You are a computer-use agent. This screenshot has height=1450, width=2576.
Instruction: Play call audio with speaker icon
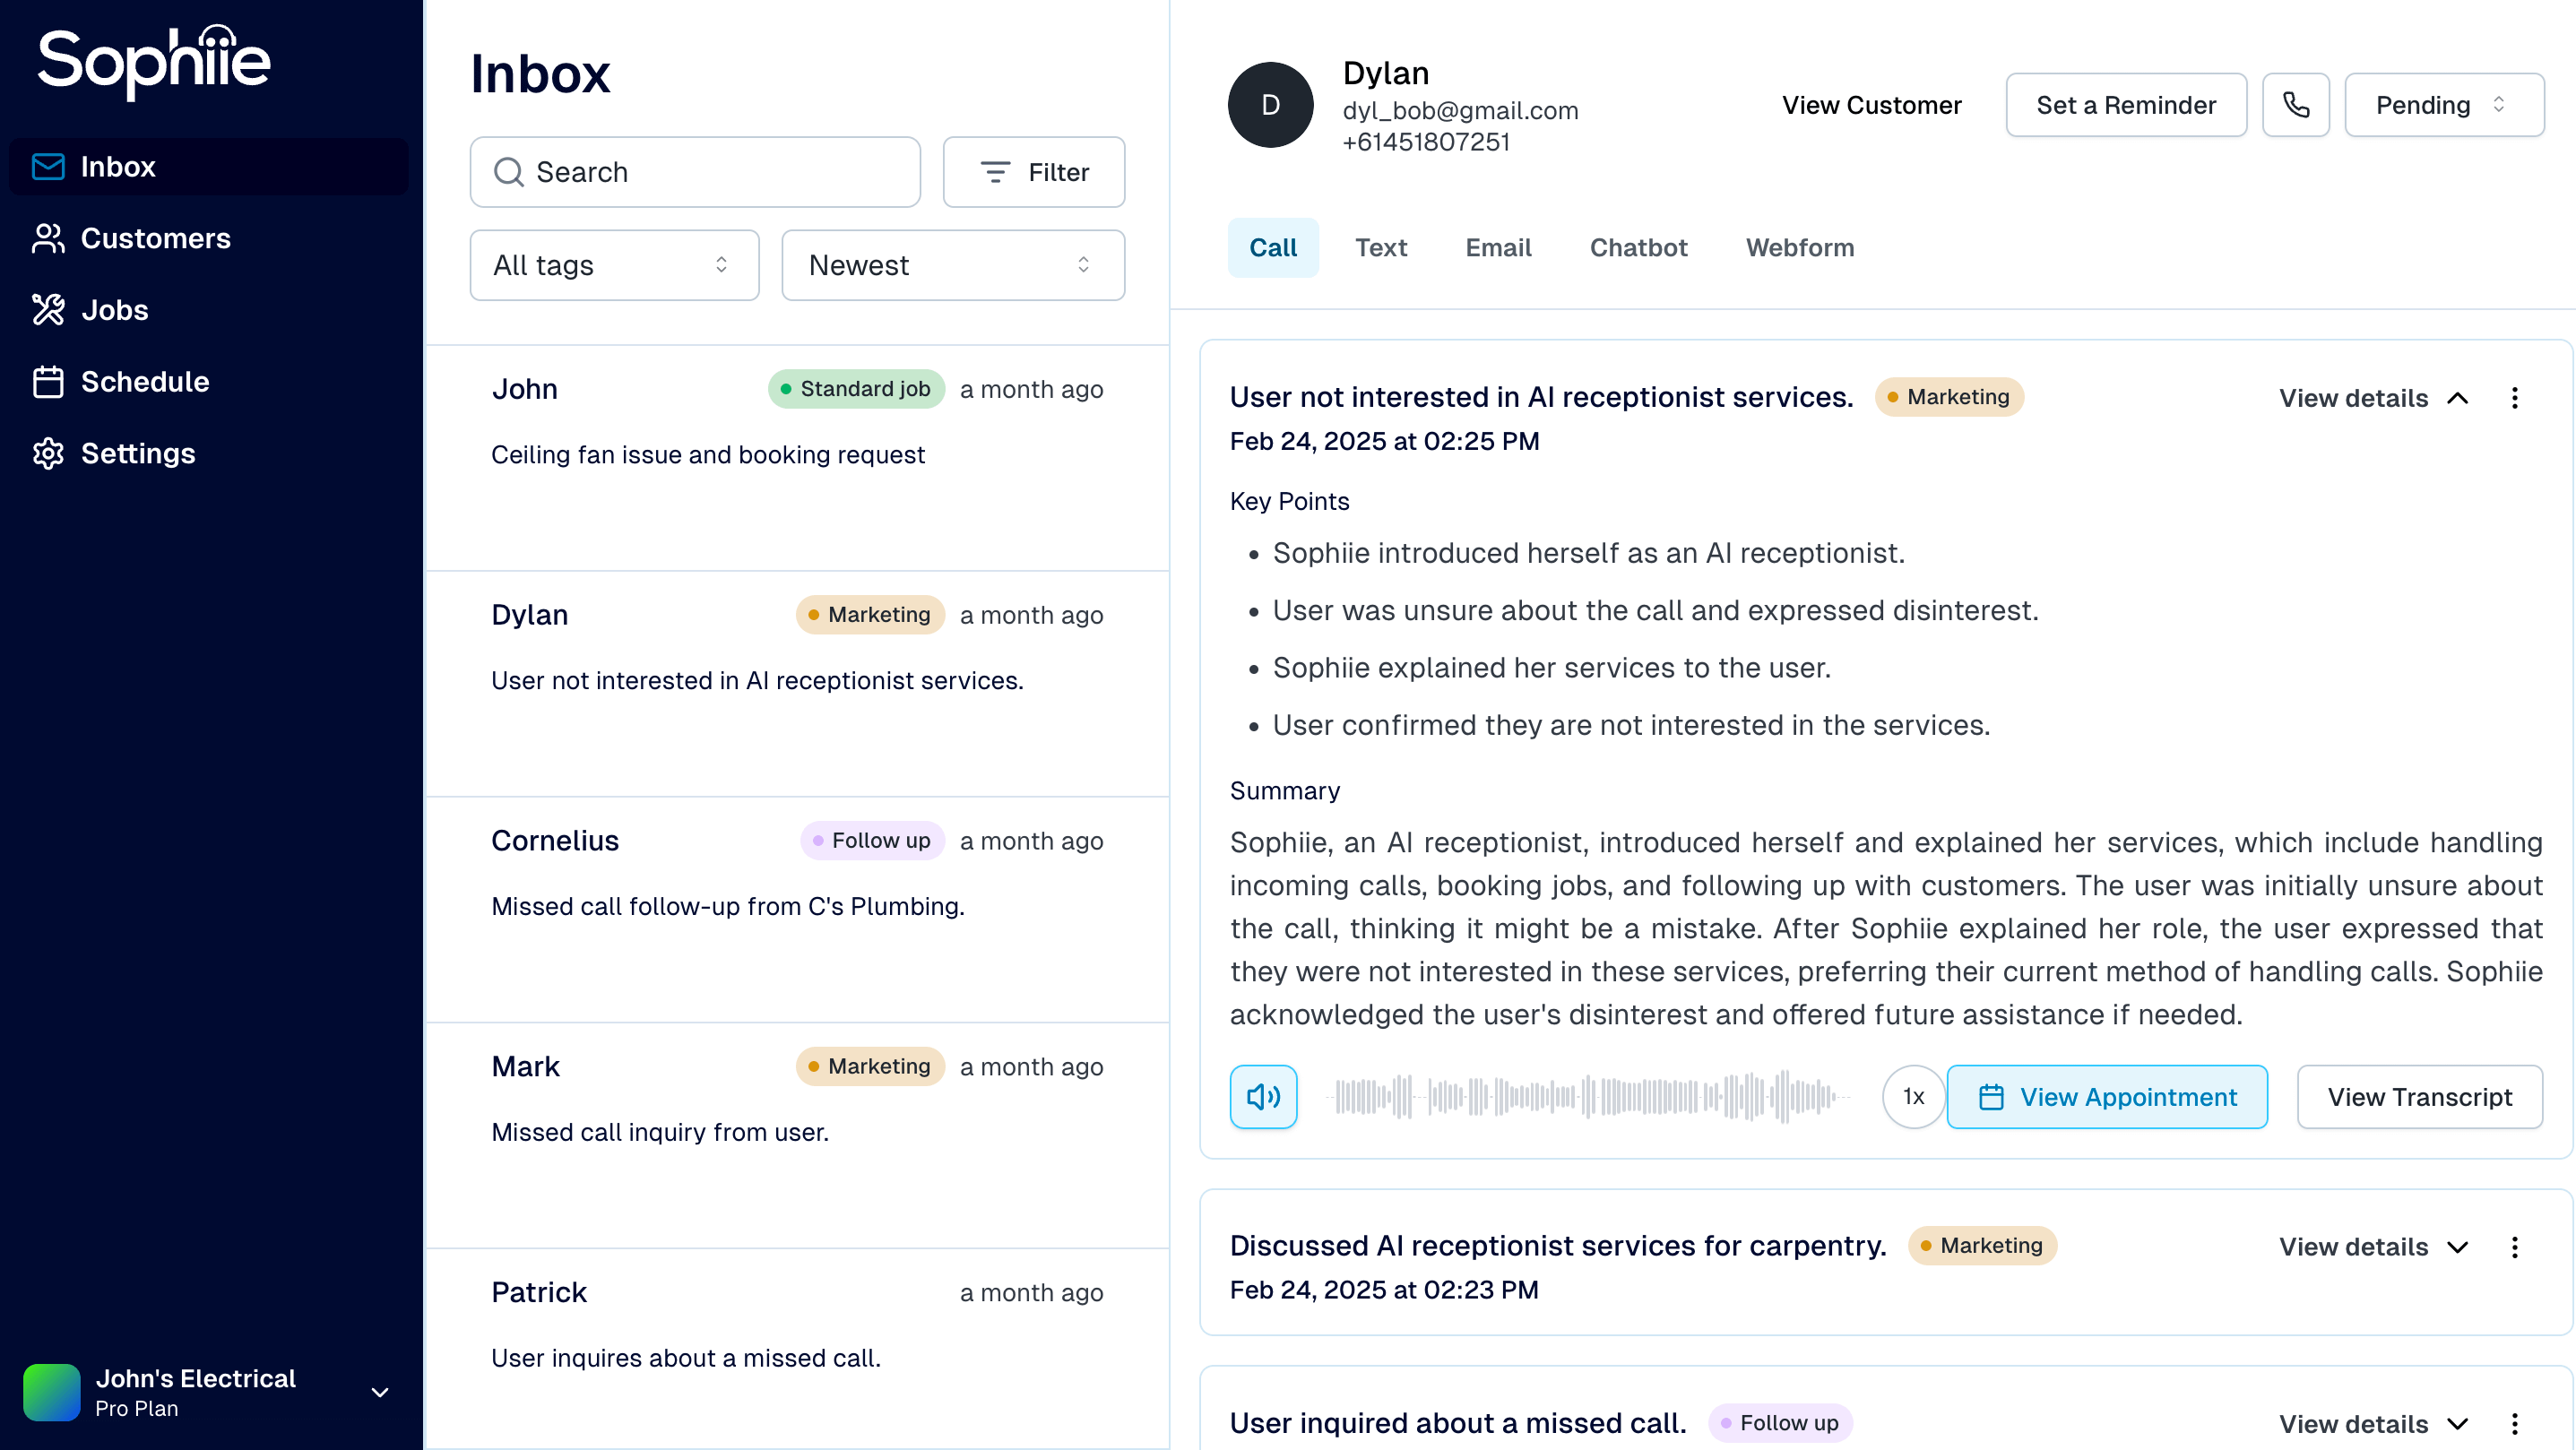(x=1263, y=1097)
